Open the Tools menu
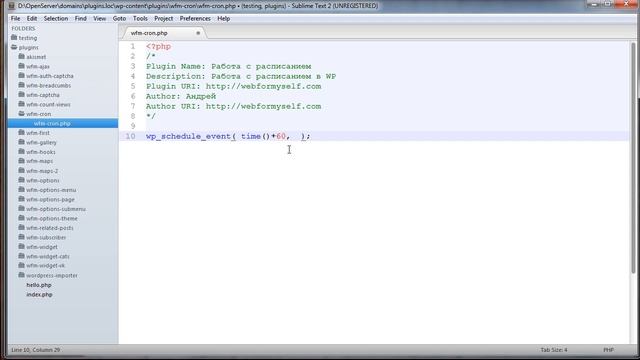Image resolution: width=640 pixels, height=360 pixels. 140,18
